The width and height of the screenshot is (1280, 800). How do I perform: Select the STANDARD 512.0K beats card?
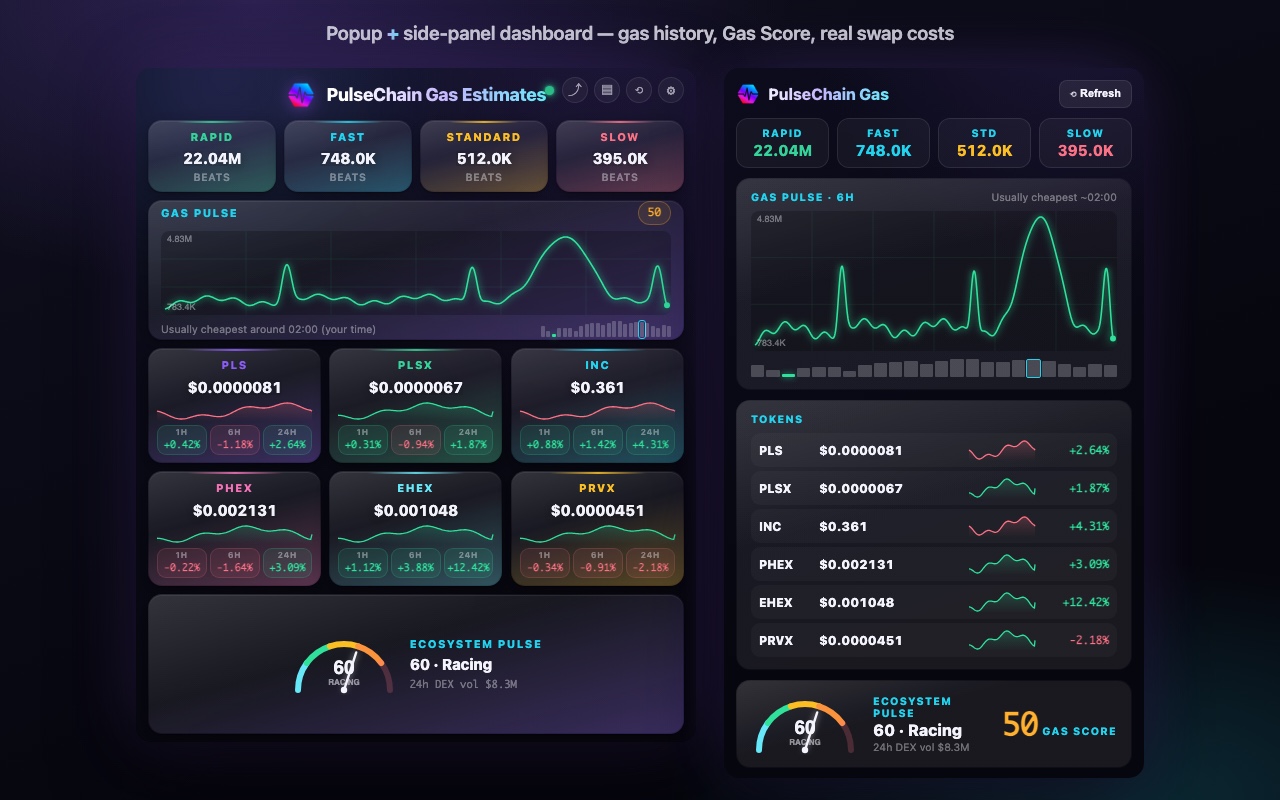(x=484, y=156)
